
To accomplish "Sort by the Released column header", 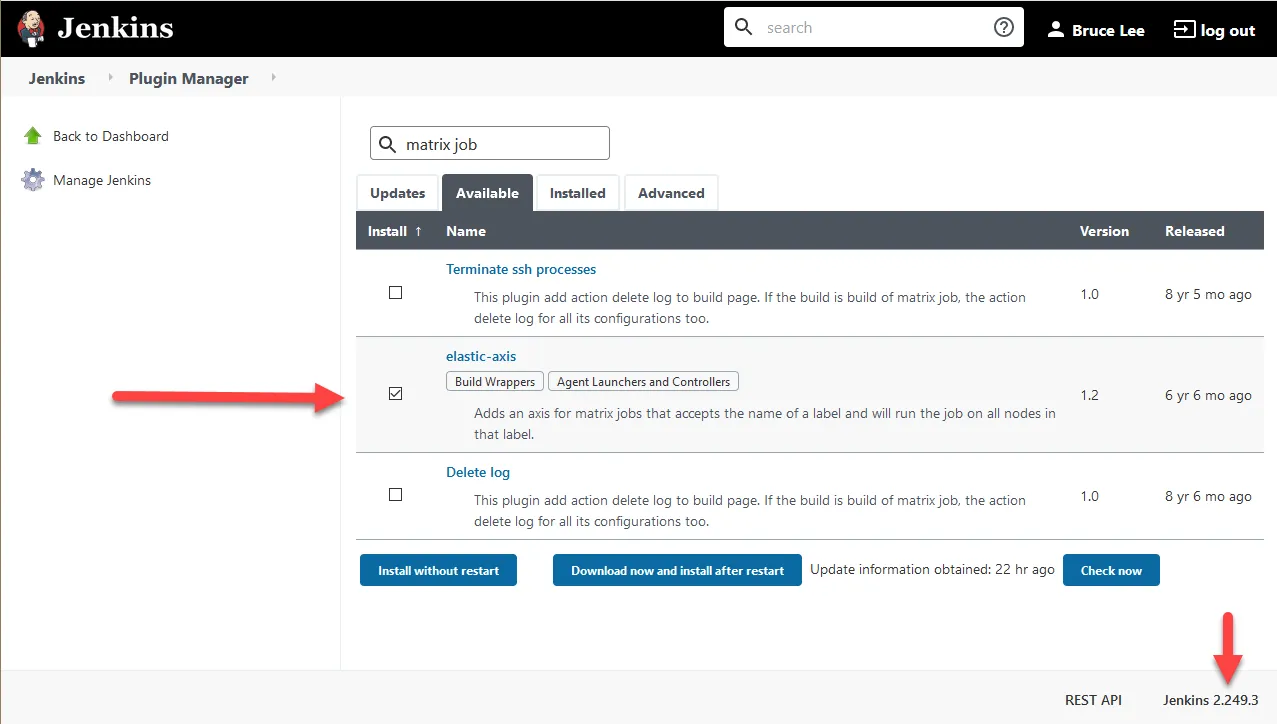I will click(x=1194, y=231).
